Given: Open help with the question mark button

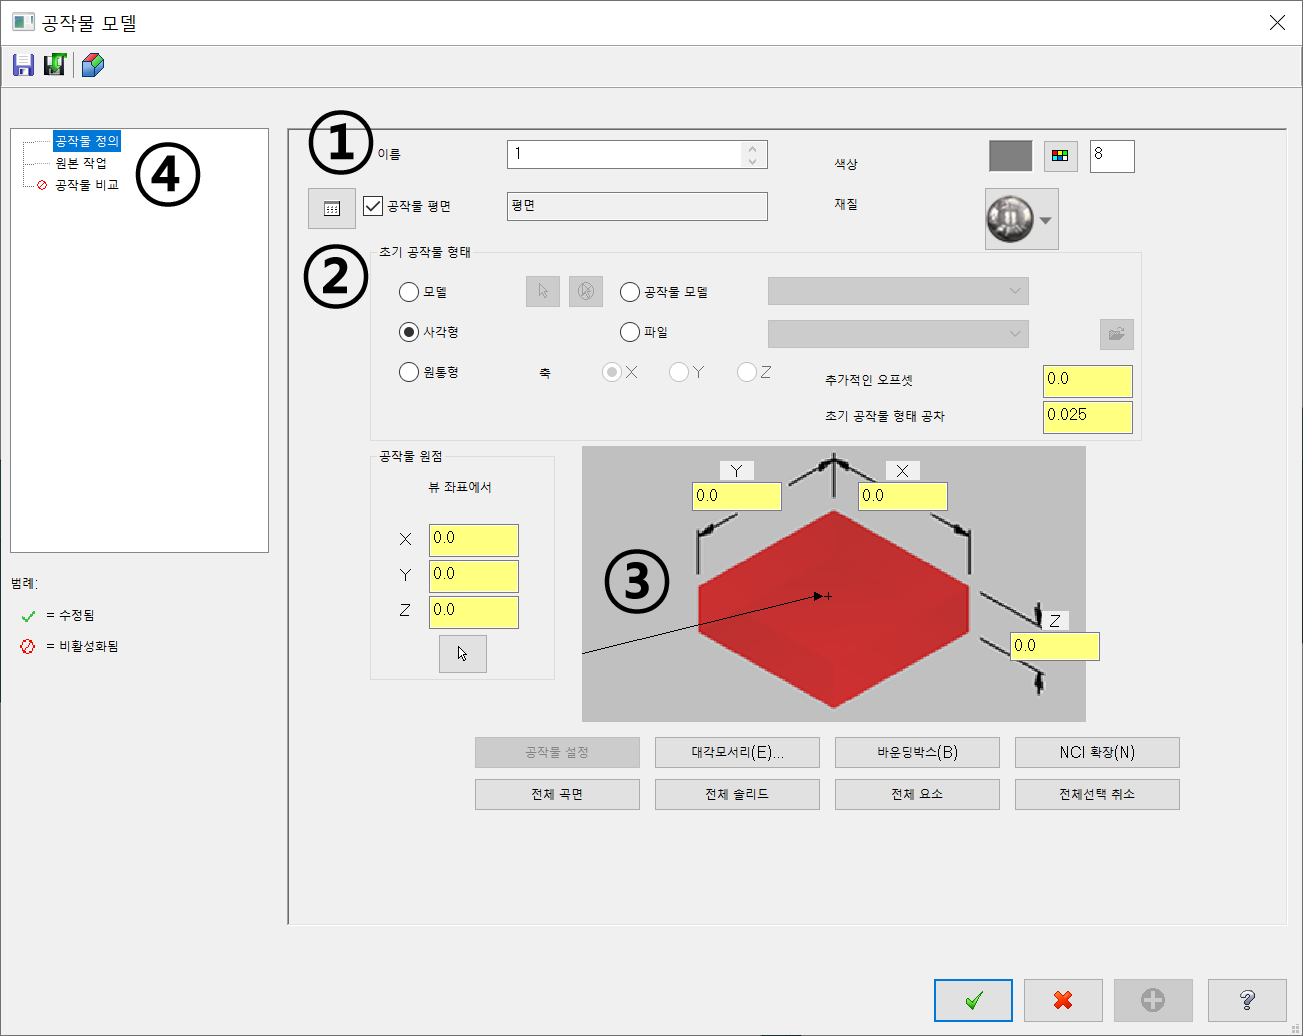Looking at the screenshot, I should pos(1247,1000).
